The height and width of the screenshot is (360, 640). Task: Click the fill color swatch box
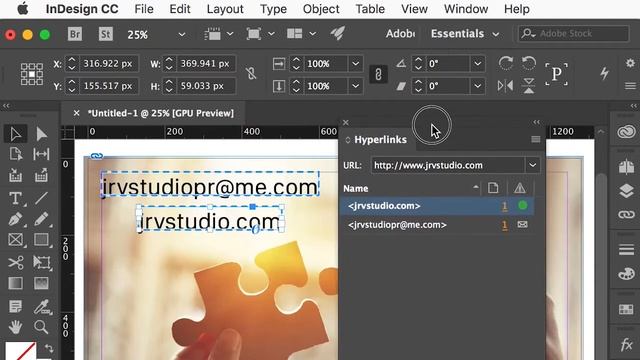[20, 351]
